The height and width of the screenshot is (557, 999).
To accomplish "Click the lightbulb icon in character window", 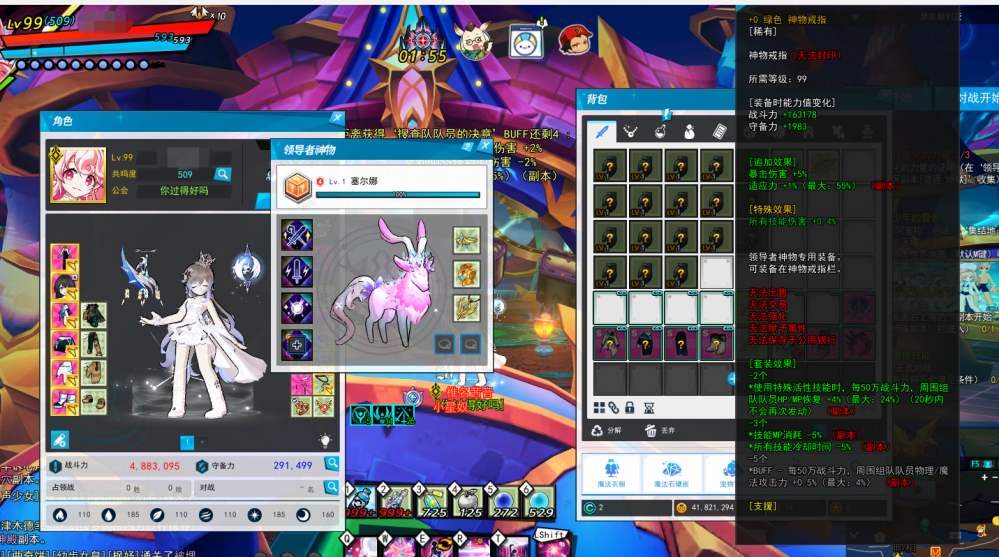I will (325, 440).
